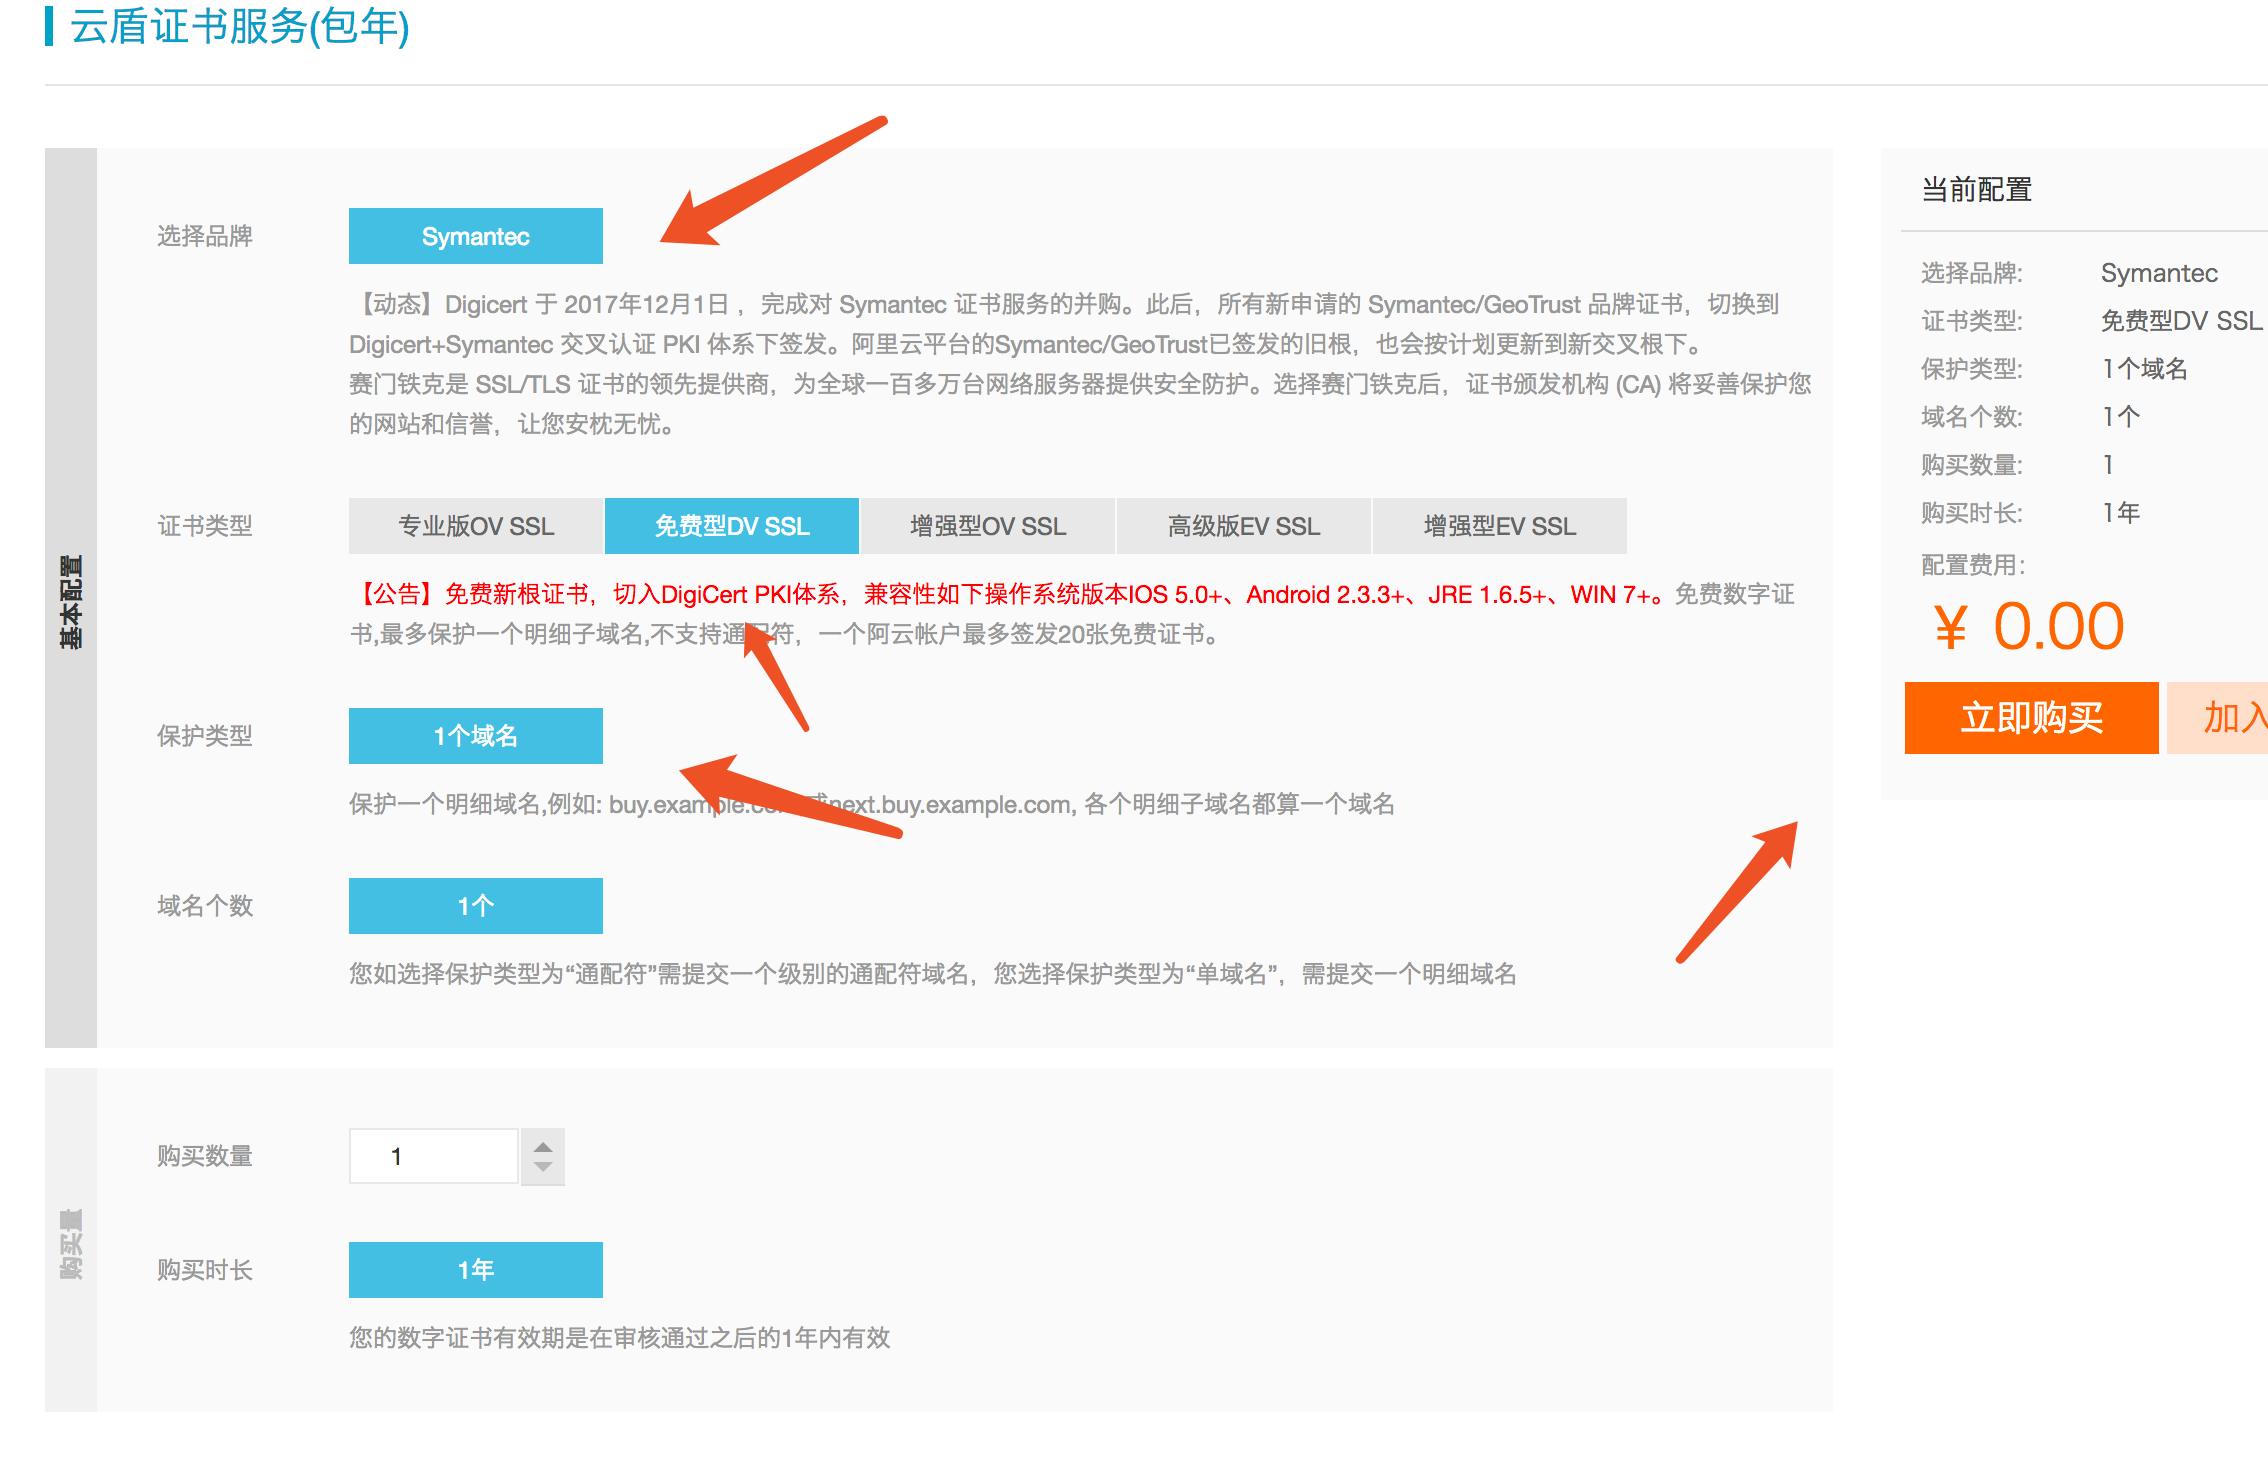Increase purchase quantity with up arrow
This screenshot has width=2268, height=1466.
[543, 1146]
